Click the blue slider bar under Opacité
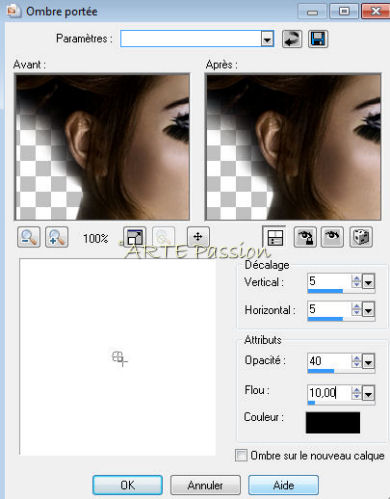 click(x=321, y=371)
